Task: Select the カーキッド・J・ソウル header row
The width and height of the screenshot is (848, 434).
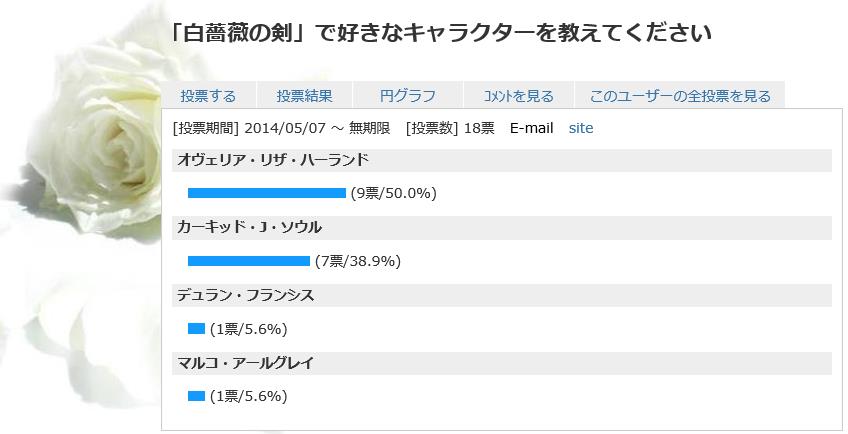Action: pyautogui.click(x=501, y=228)
